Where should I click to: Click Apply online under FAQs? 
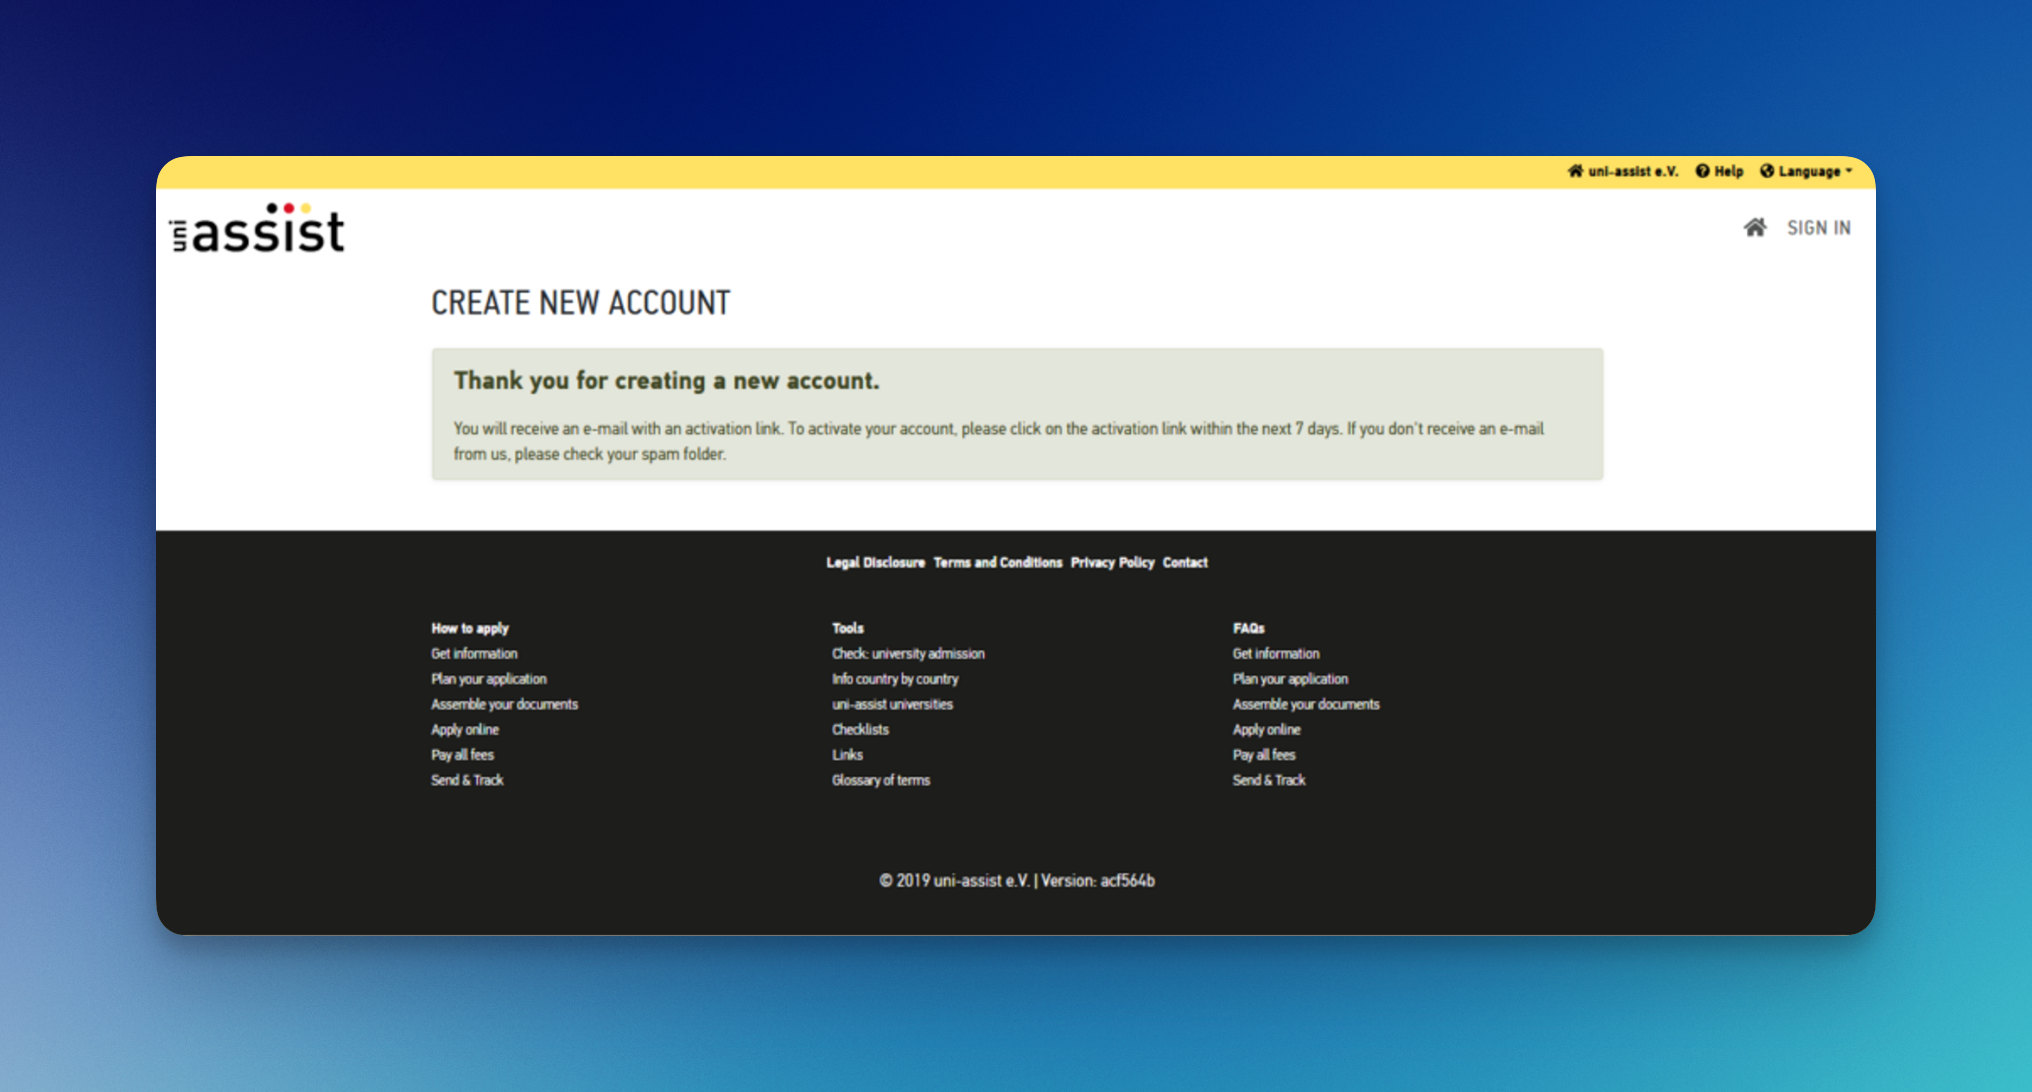pos(1267,729)
